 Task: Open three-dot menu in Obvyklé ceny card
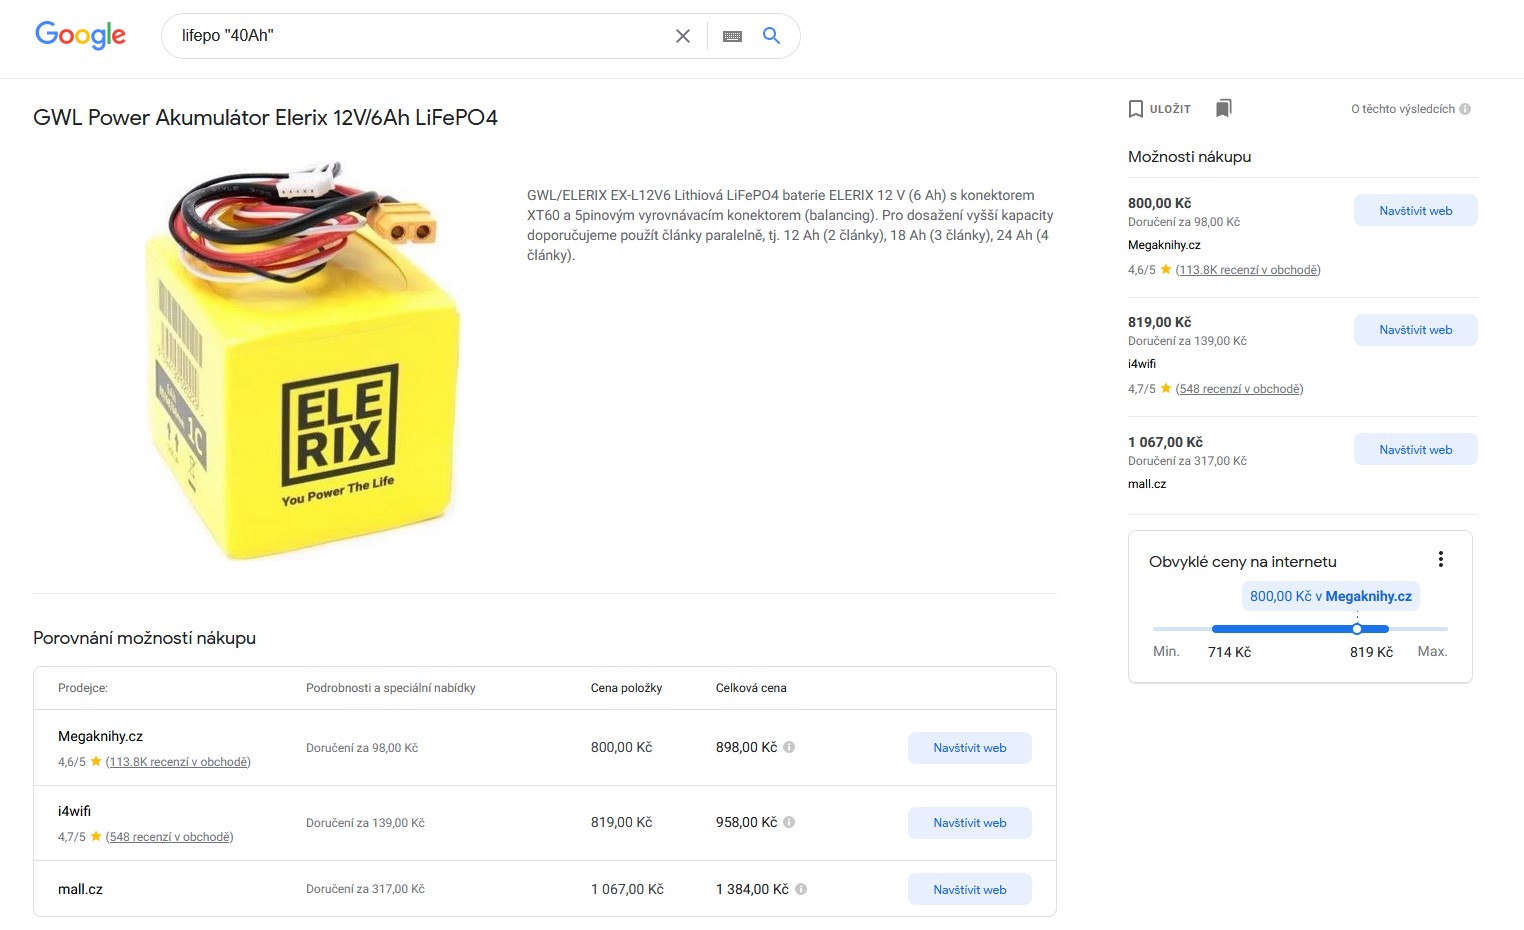click(1441, 559)
